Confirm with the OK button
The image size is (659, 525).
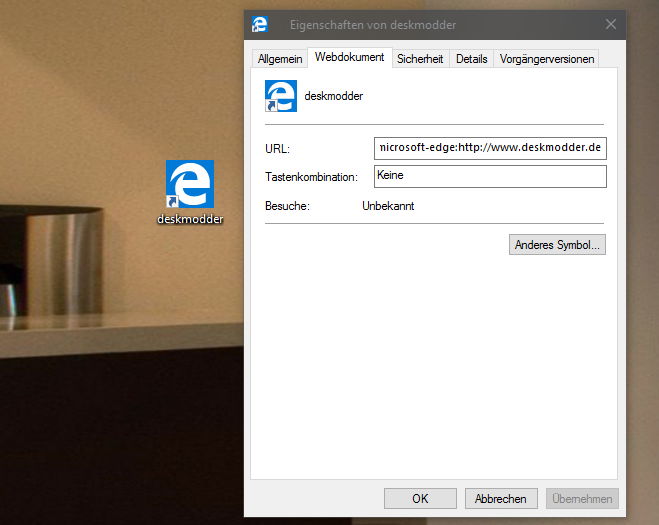(420, 499)
